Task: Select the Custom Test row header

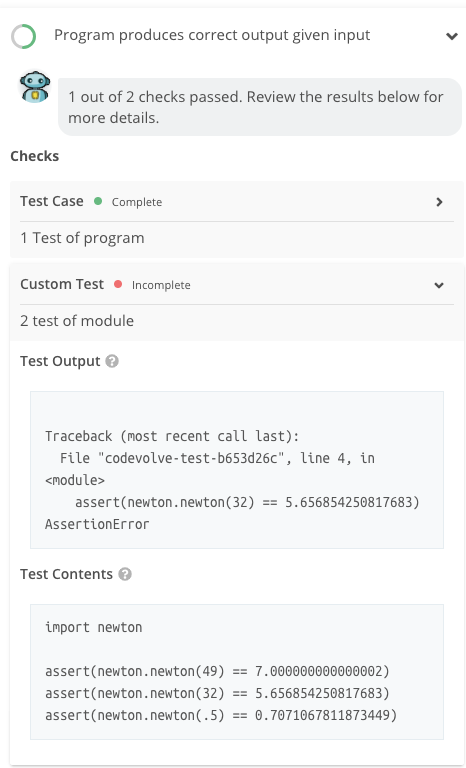Action: click(x=237, y=285)
